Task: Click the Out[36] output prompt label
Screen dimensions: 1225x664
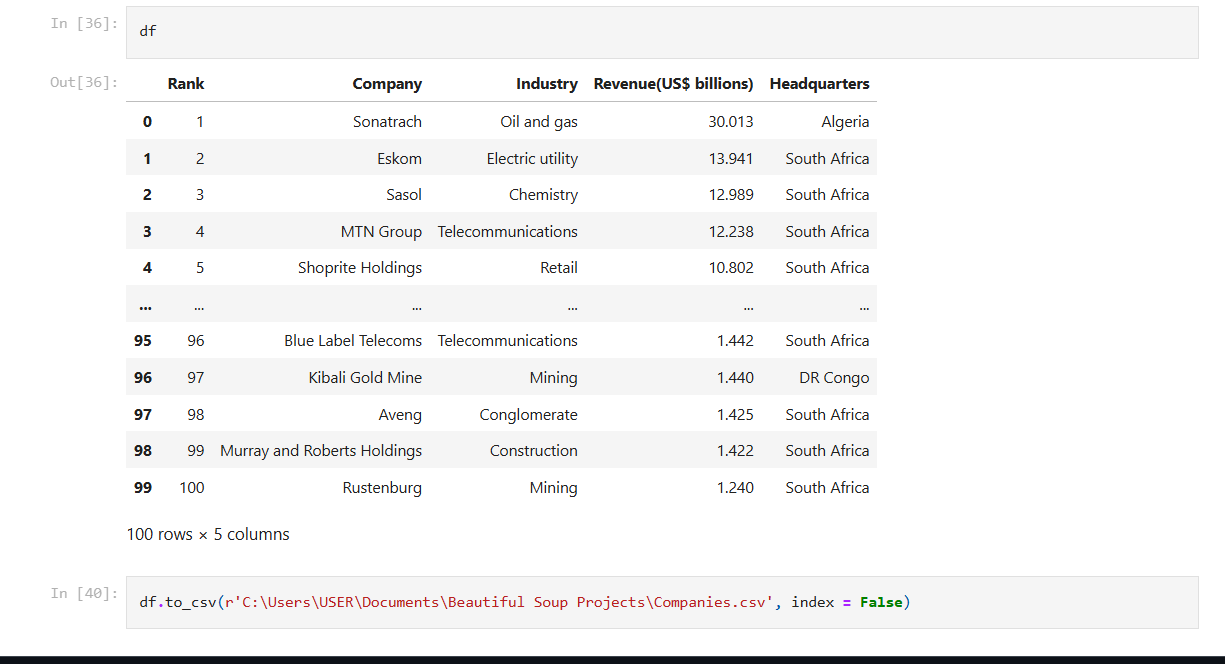Action: (84, 82)
